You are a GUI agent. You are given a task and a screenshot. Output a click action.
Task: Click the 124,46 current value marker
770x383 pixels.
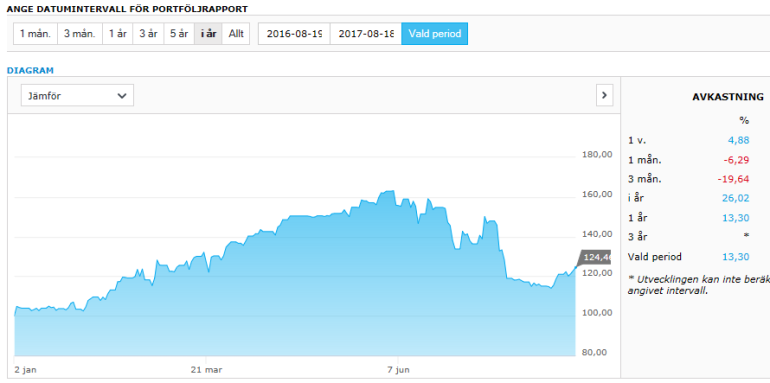click(596, 257)
